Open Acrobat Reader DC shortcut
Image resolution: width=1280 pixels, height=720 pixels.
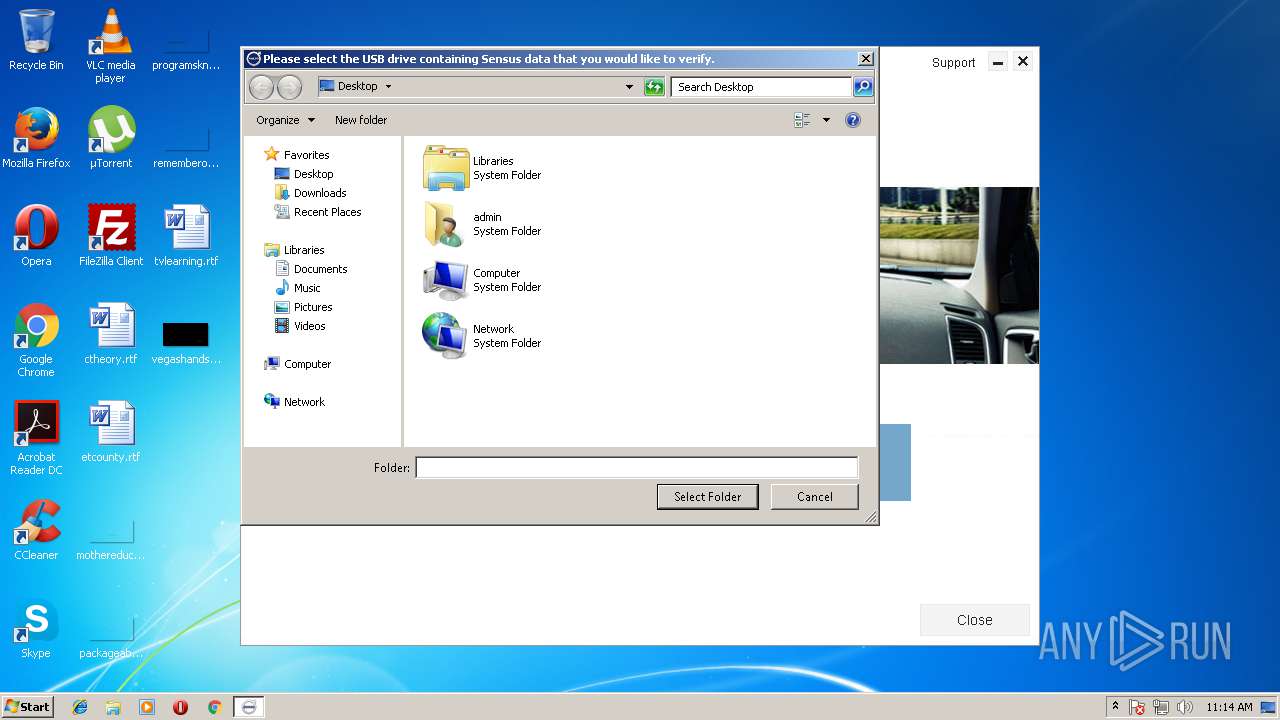(x=36, y=438)
